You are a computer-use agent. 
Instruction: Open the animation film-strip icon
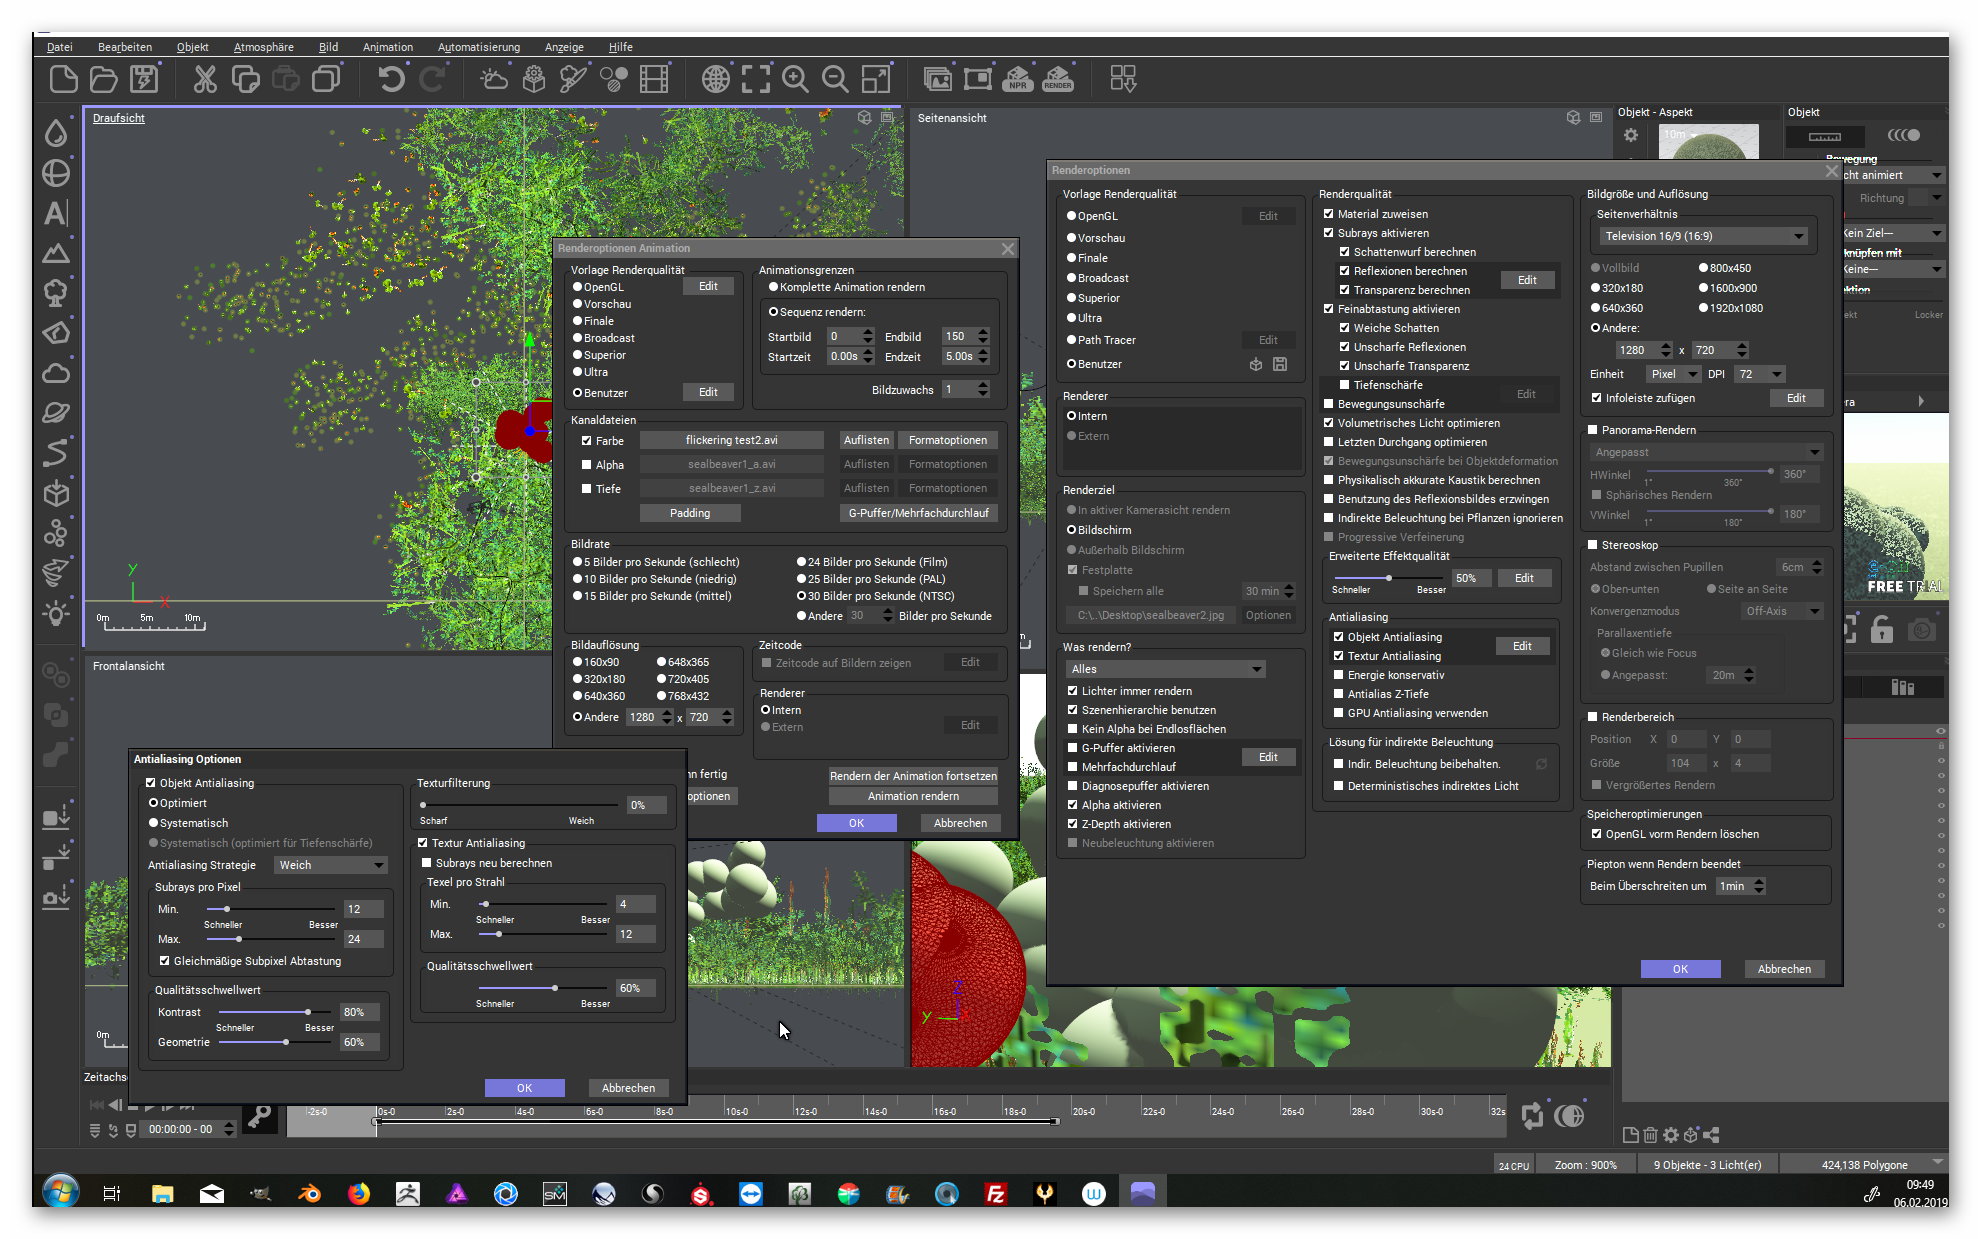[x=654, y=79]
